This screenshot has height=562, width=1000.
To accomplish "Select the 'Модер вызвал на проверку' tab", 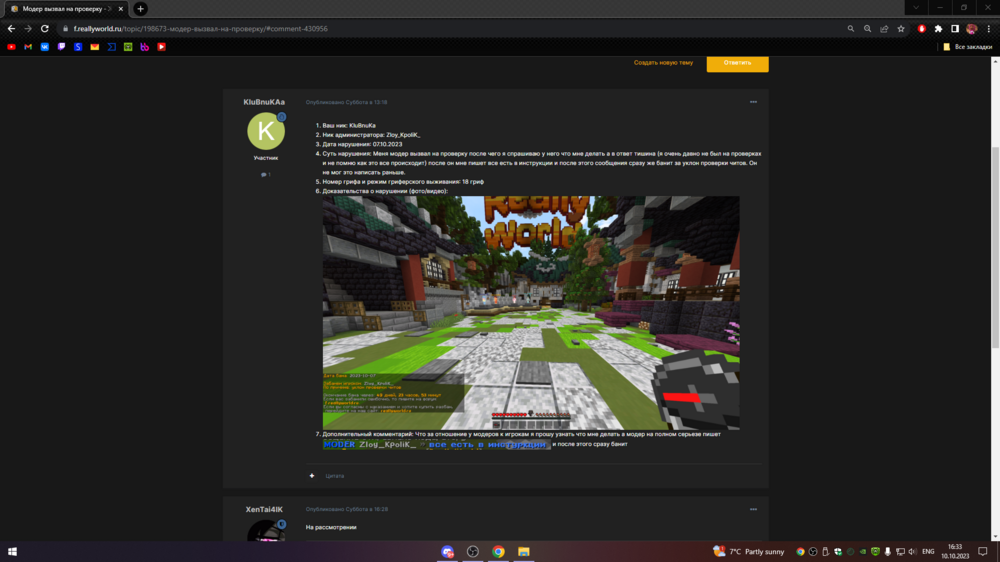I will 64,9.
